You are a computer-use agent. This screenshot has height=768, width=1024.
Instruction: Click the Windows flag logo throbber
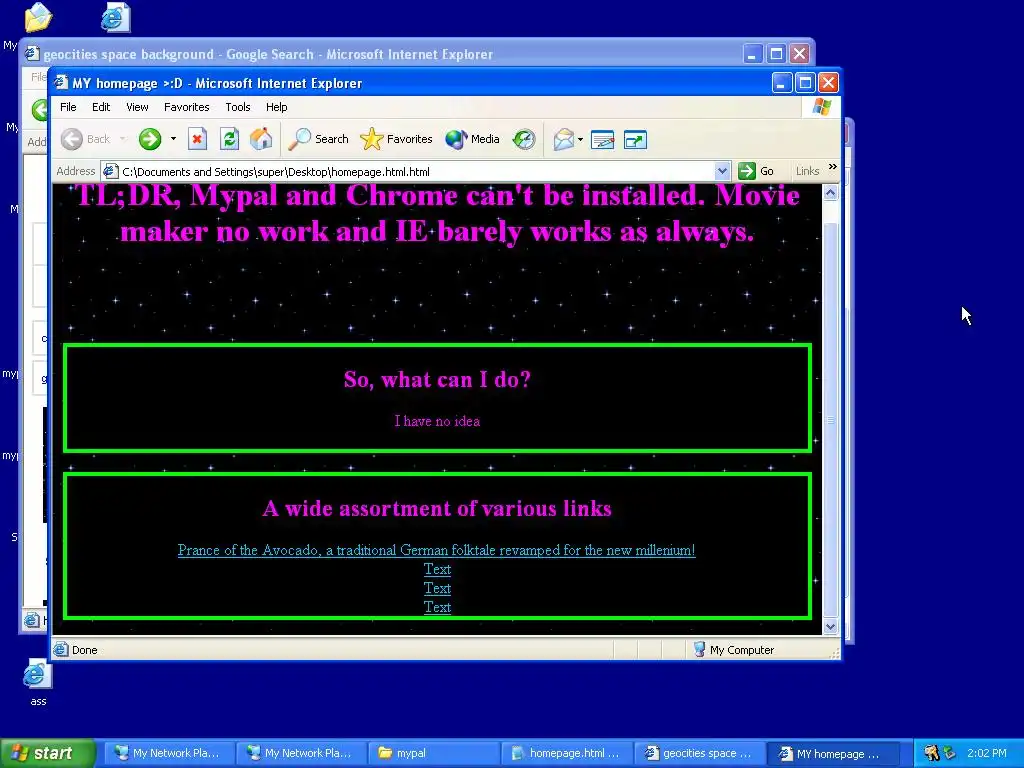click(x=822, y=107)
